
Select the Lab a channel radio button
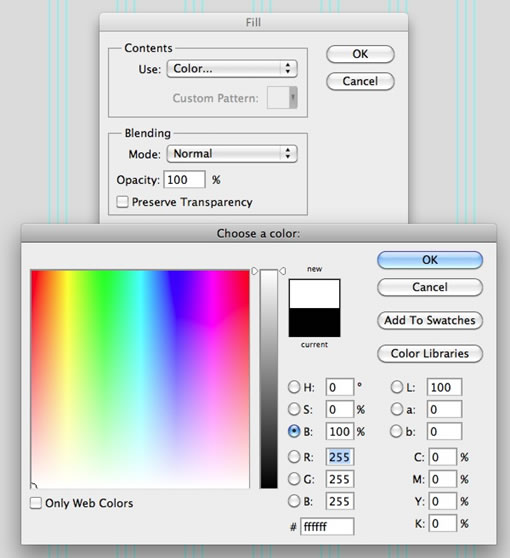coord(396,409)
